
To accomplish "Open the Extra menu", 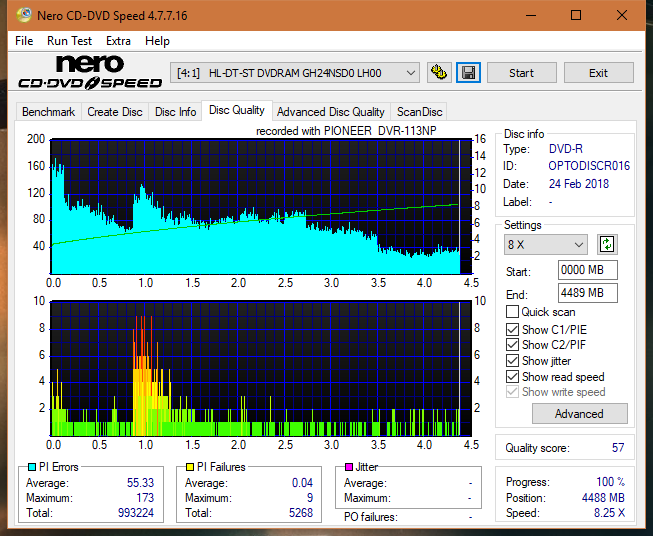I will coord(118,41).
